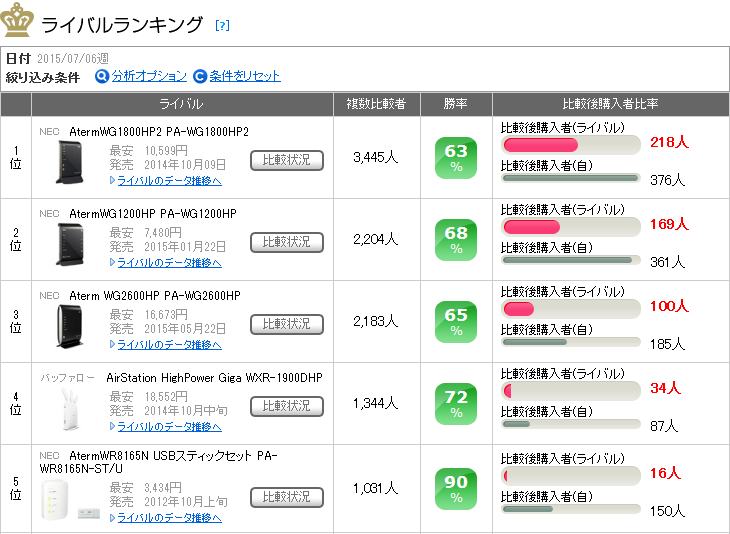Click magnifier icon next to 分析オプション
Screen dimensions: 730x534
(x=102, y=76)
